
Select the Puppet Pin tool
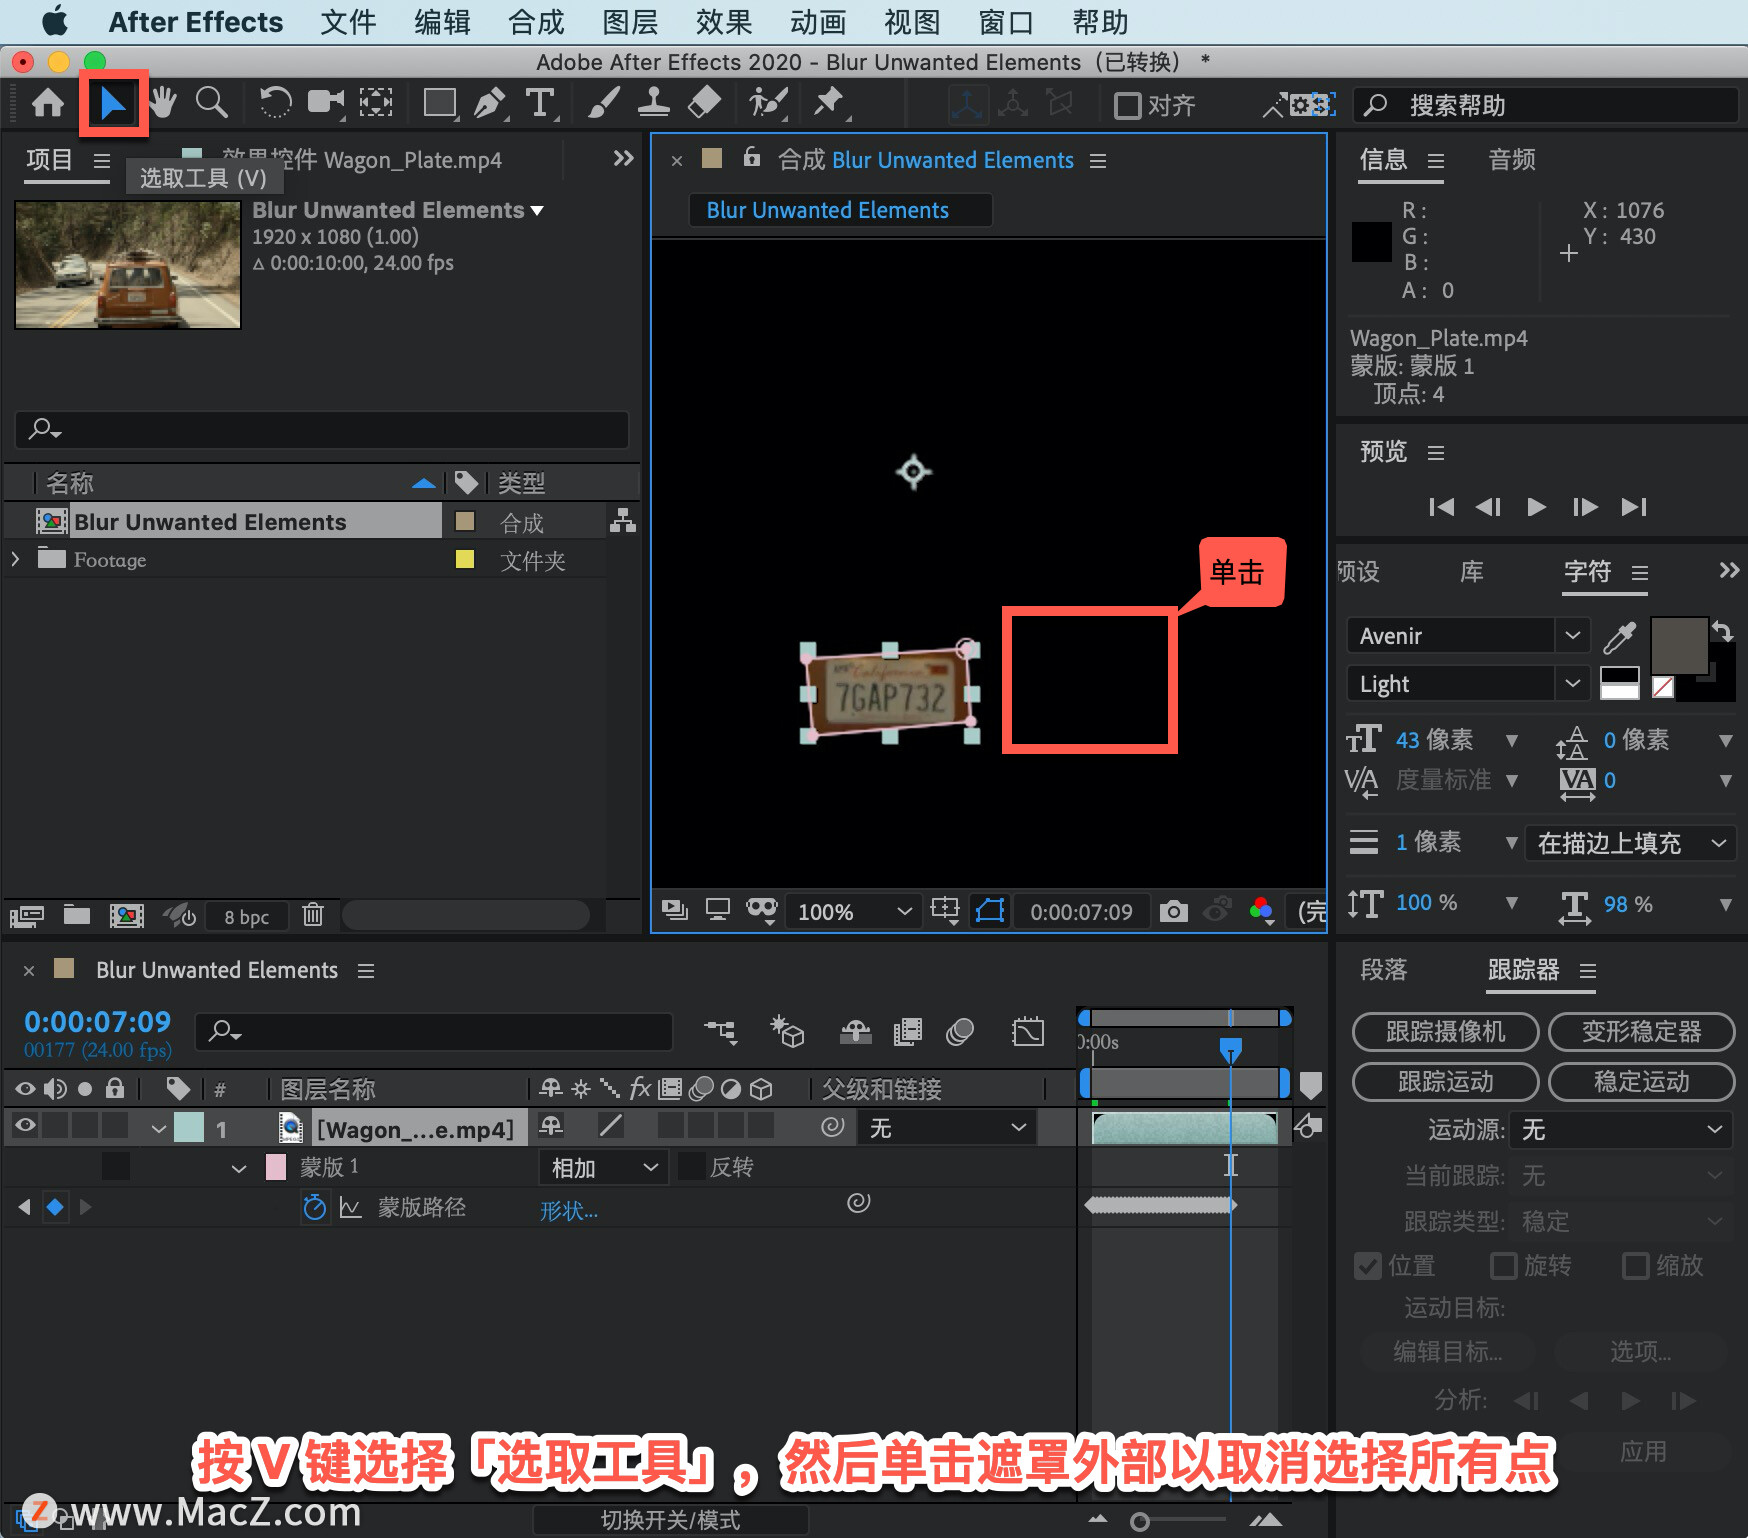(829, 103)
